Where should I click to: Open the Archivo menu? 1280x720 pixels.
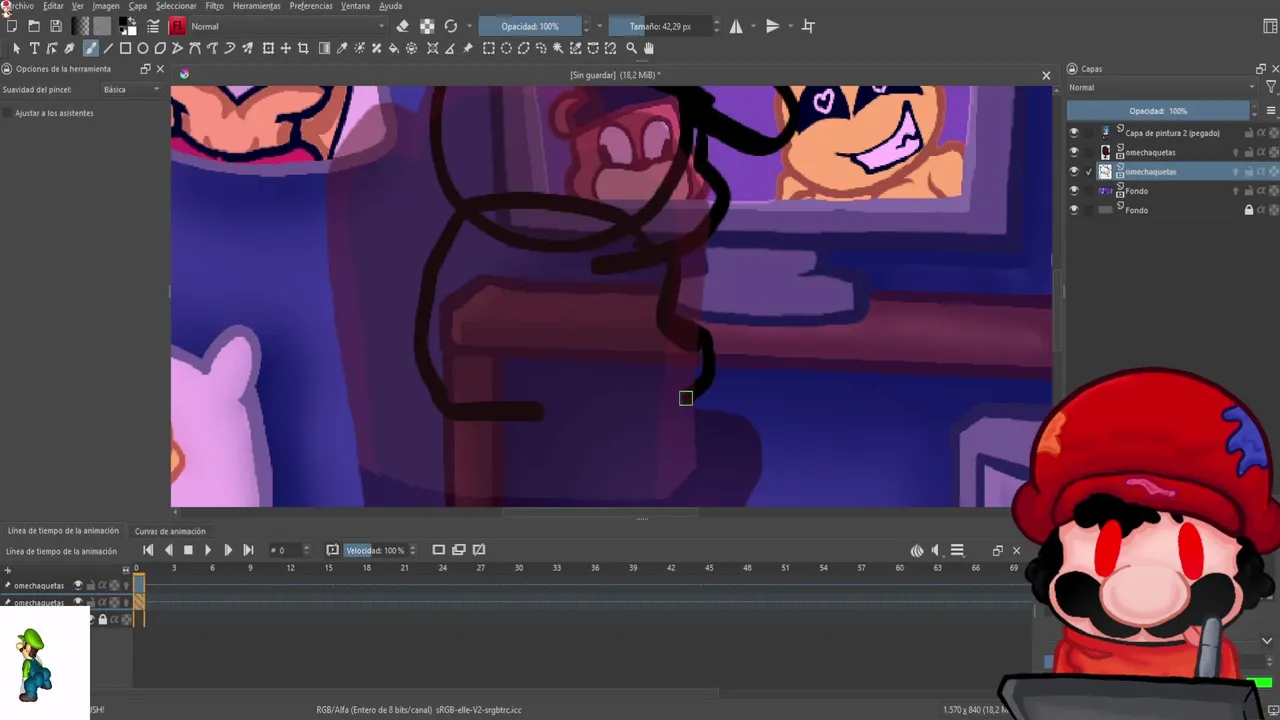(x=19, y=6)
